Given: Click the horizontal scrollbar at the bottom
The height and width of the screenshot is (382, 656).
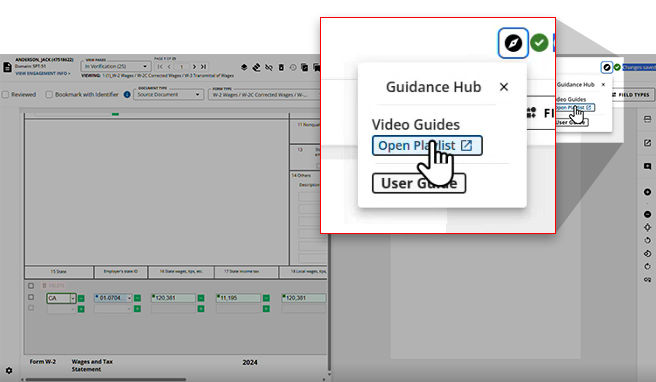Looking at the screenshot, I should [106, 379].
